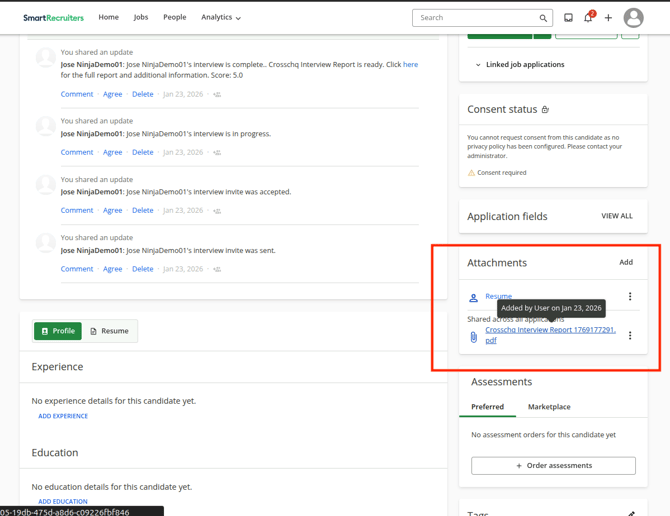670x516 pixels.
Task: Click the paperclip icon beside Crosschq report
Action: [x=474, y=337]
